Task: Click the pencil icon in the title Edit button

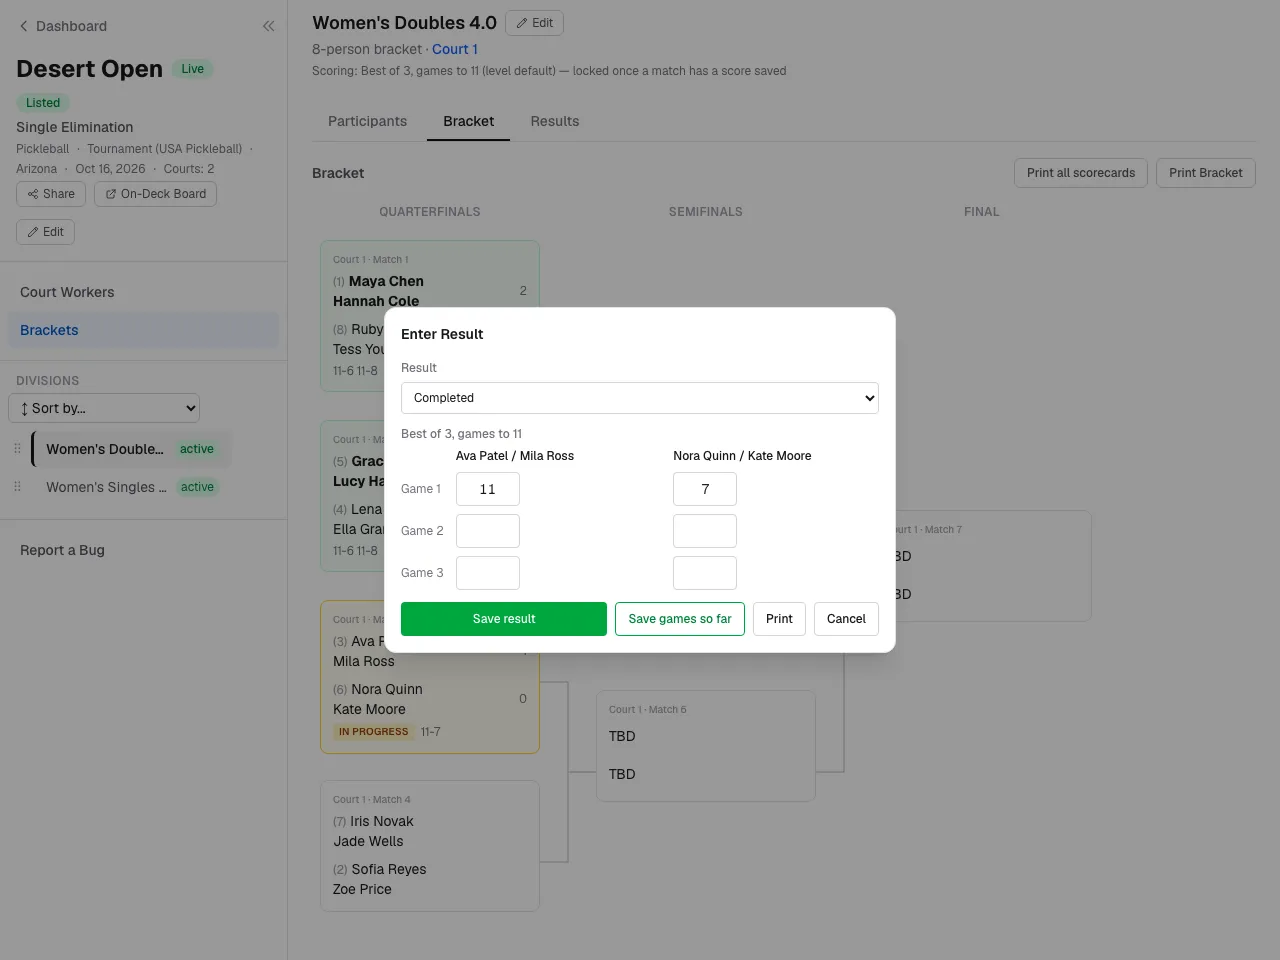Action: (521, 23)
